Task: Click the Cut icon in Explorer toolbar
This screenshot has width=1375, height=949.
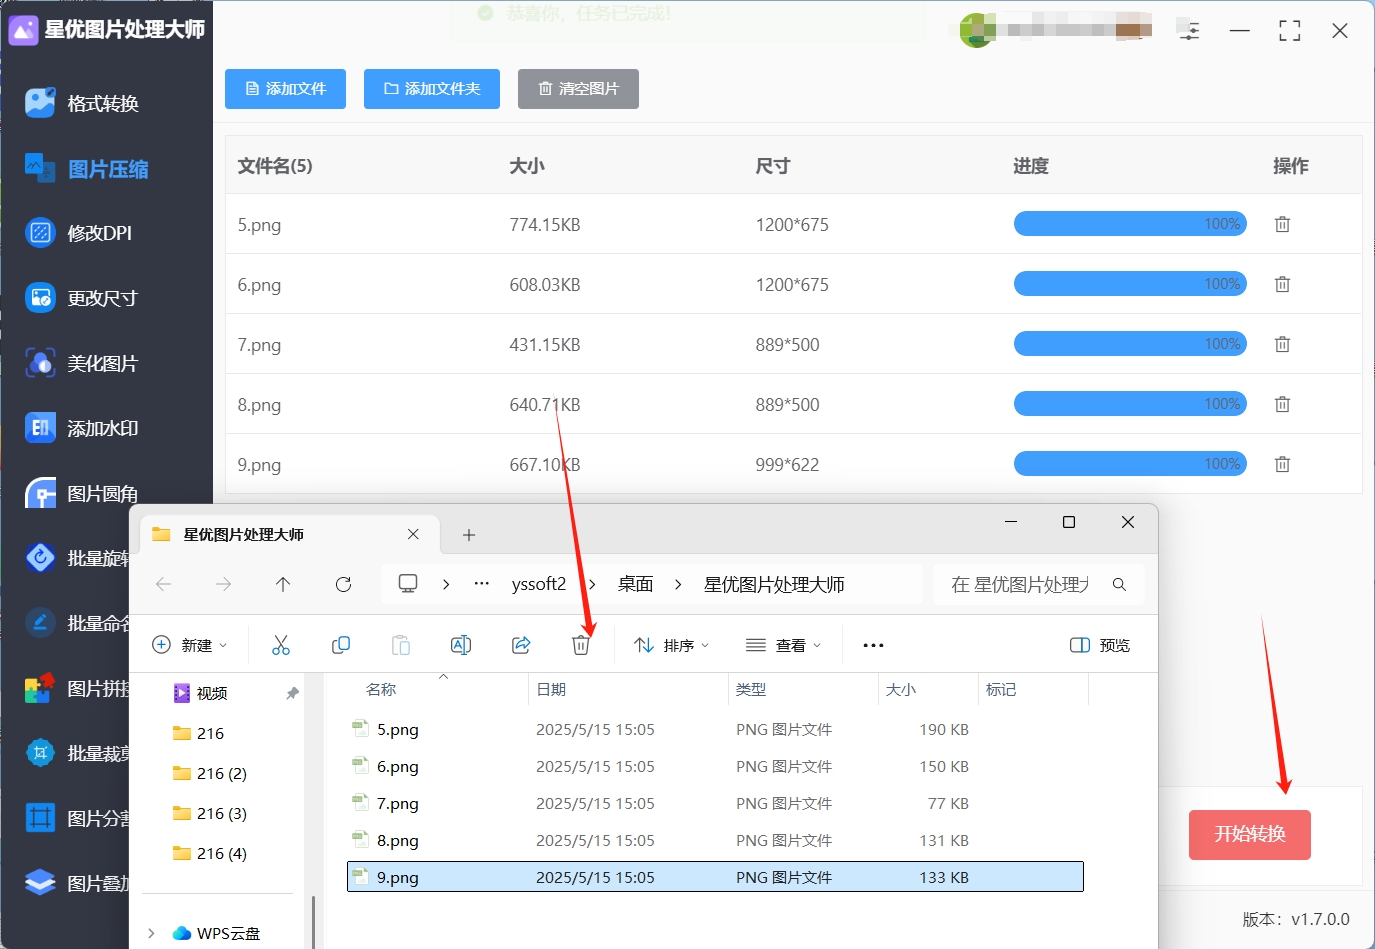Action: 281,645
